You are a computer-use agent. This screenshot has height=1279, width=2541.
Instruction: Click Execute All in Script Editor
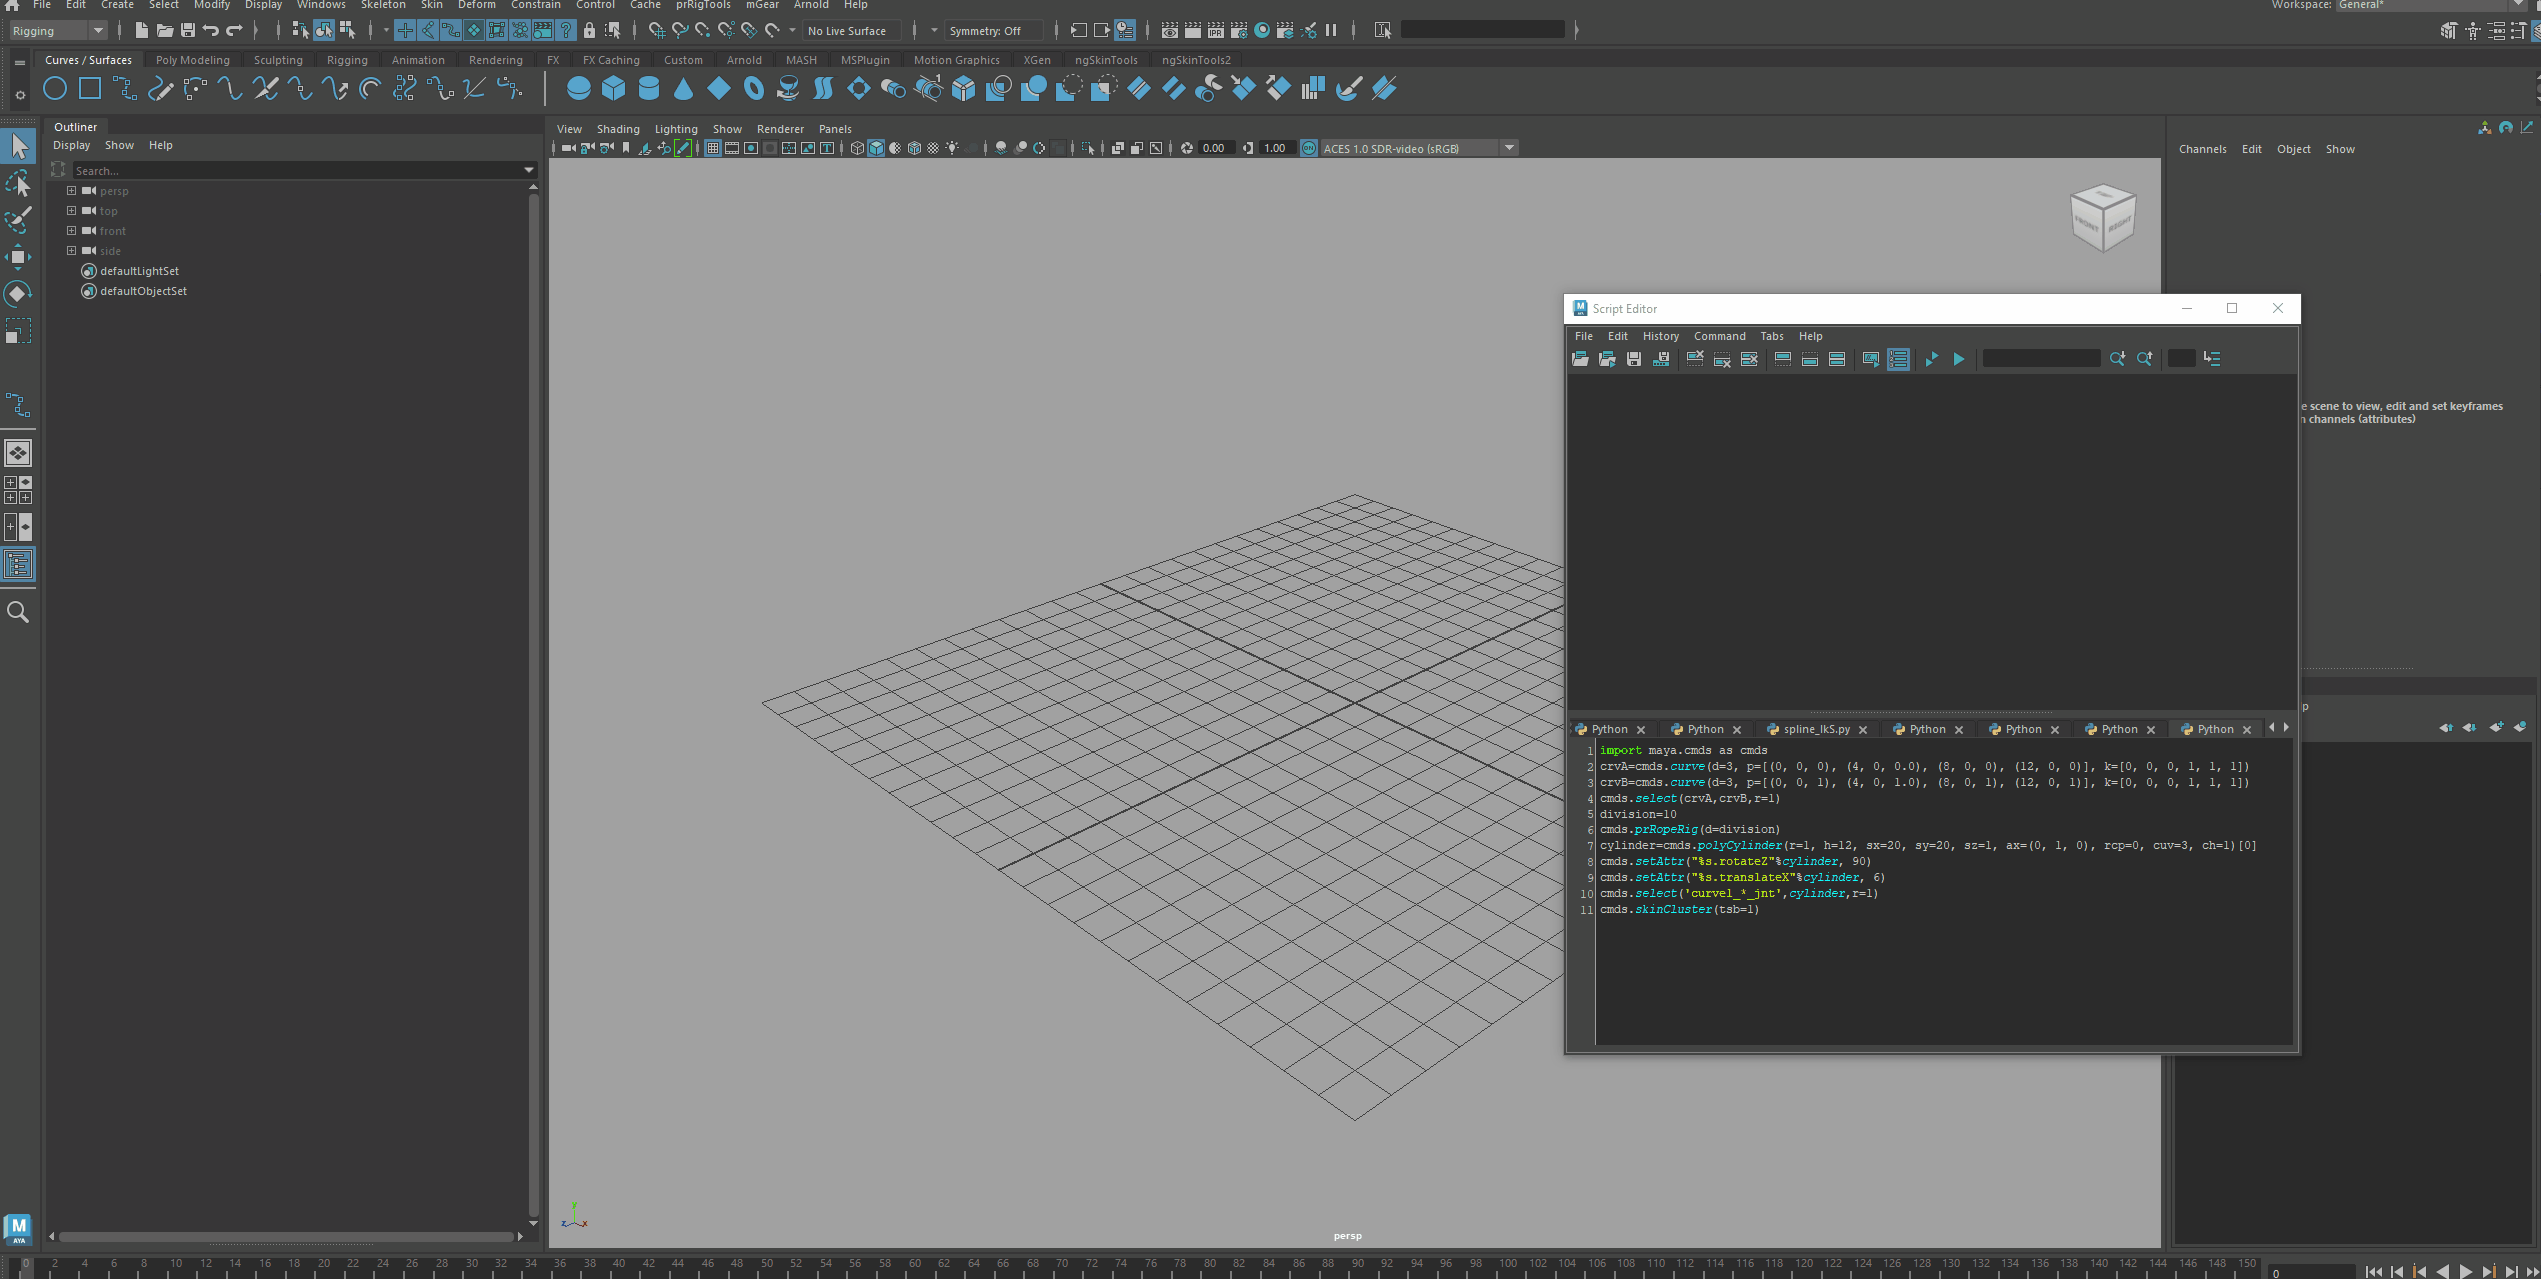coord(1959,359)
